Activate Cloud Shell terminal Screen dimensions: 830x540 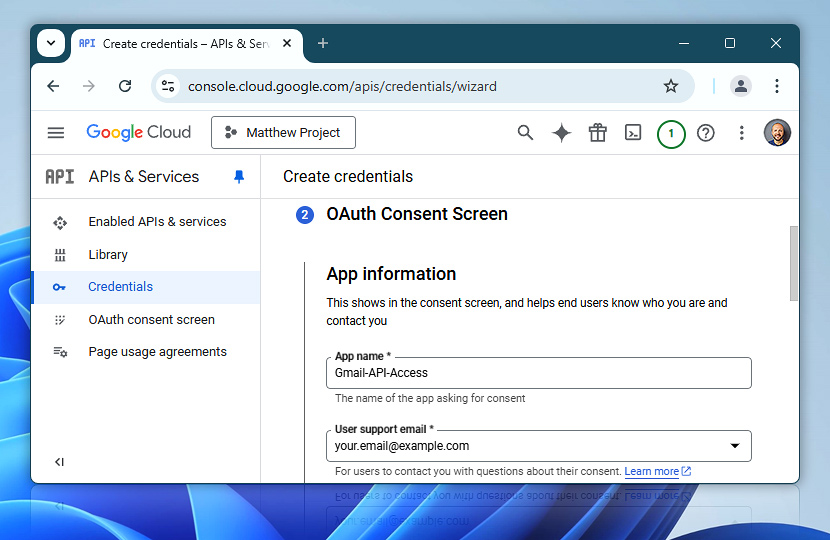(633, 132)
